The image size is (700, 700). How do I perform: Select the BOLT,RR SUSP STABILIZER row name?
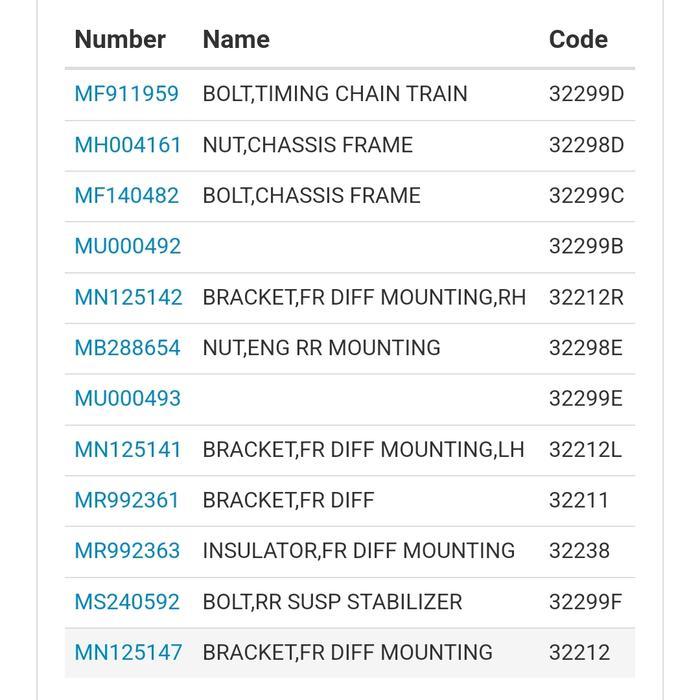(332, 602)
